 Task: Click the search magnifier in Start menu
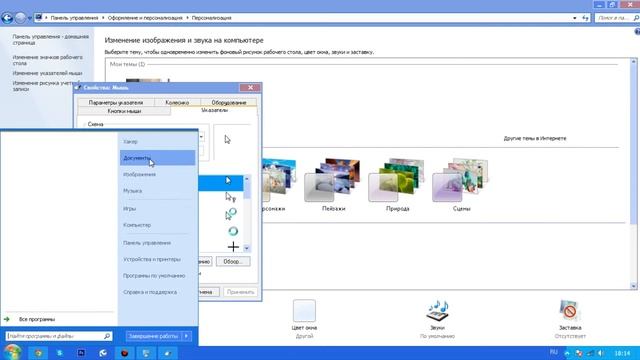[x=107, y=336]
